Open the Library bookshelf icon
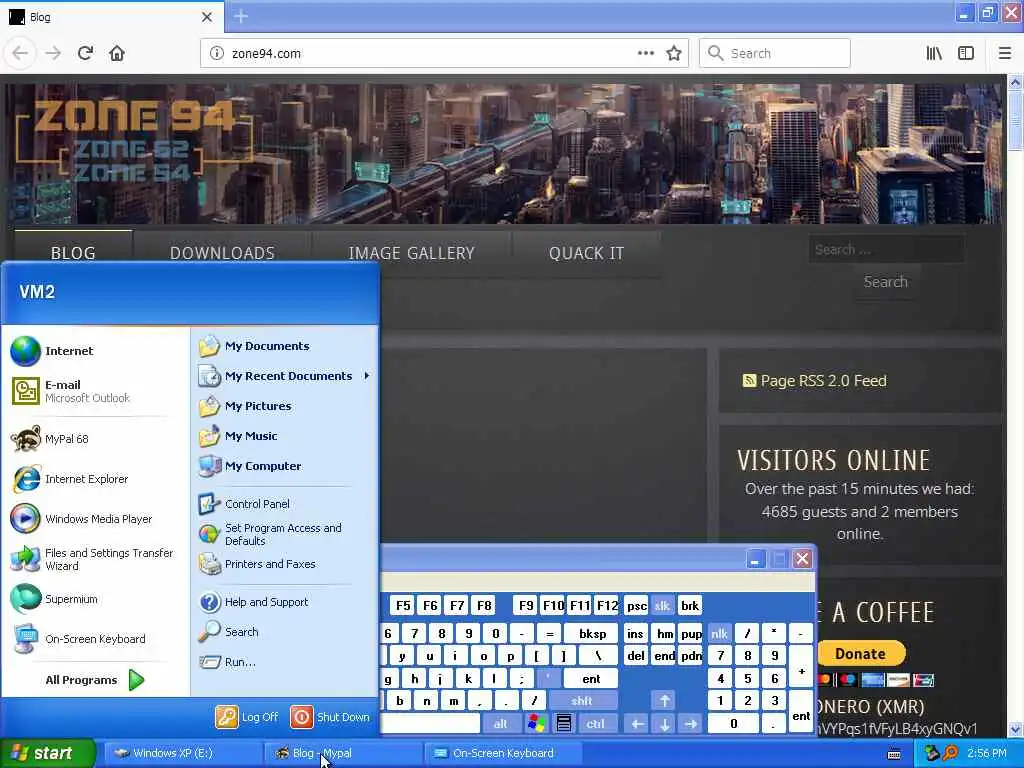Screen dimensions: 1024x768 pos(934,53)
